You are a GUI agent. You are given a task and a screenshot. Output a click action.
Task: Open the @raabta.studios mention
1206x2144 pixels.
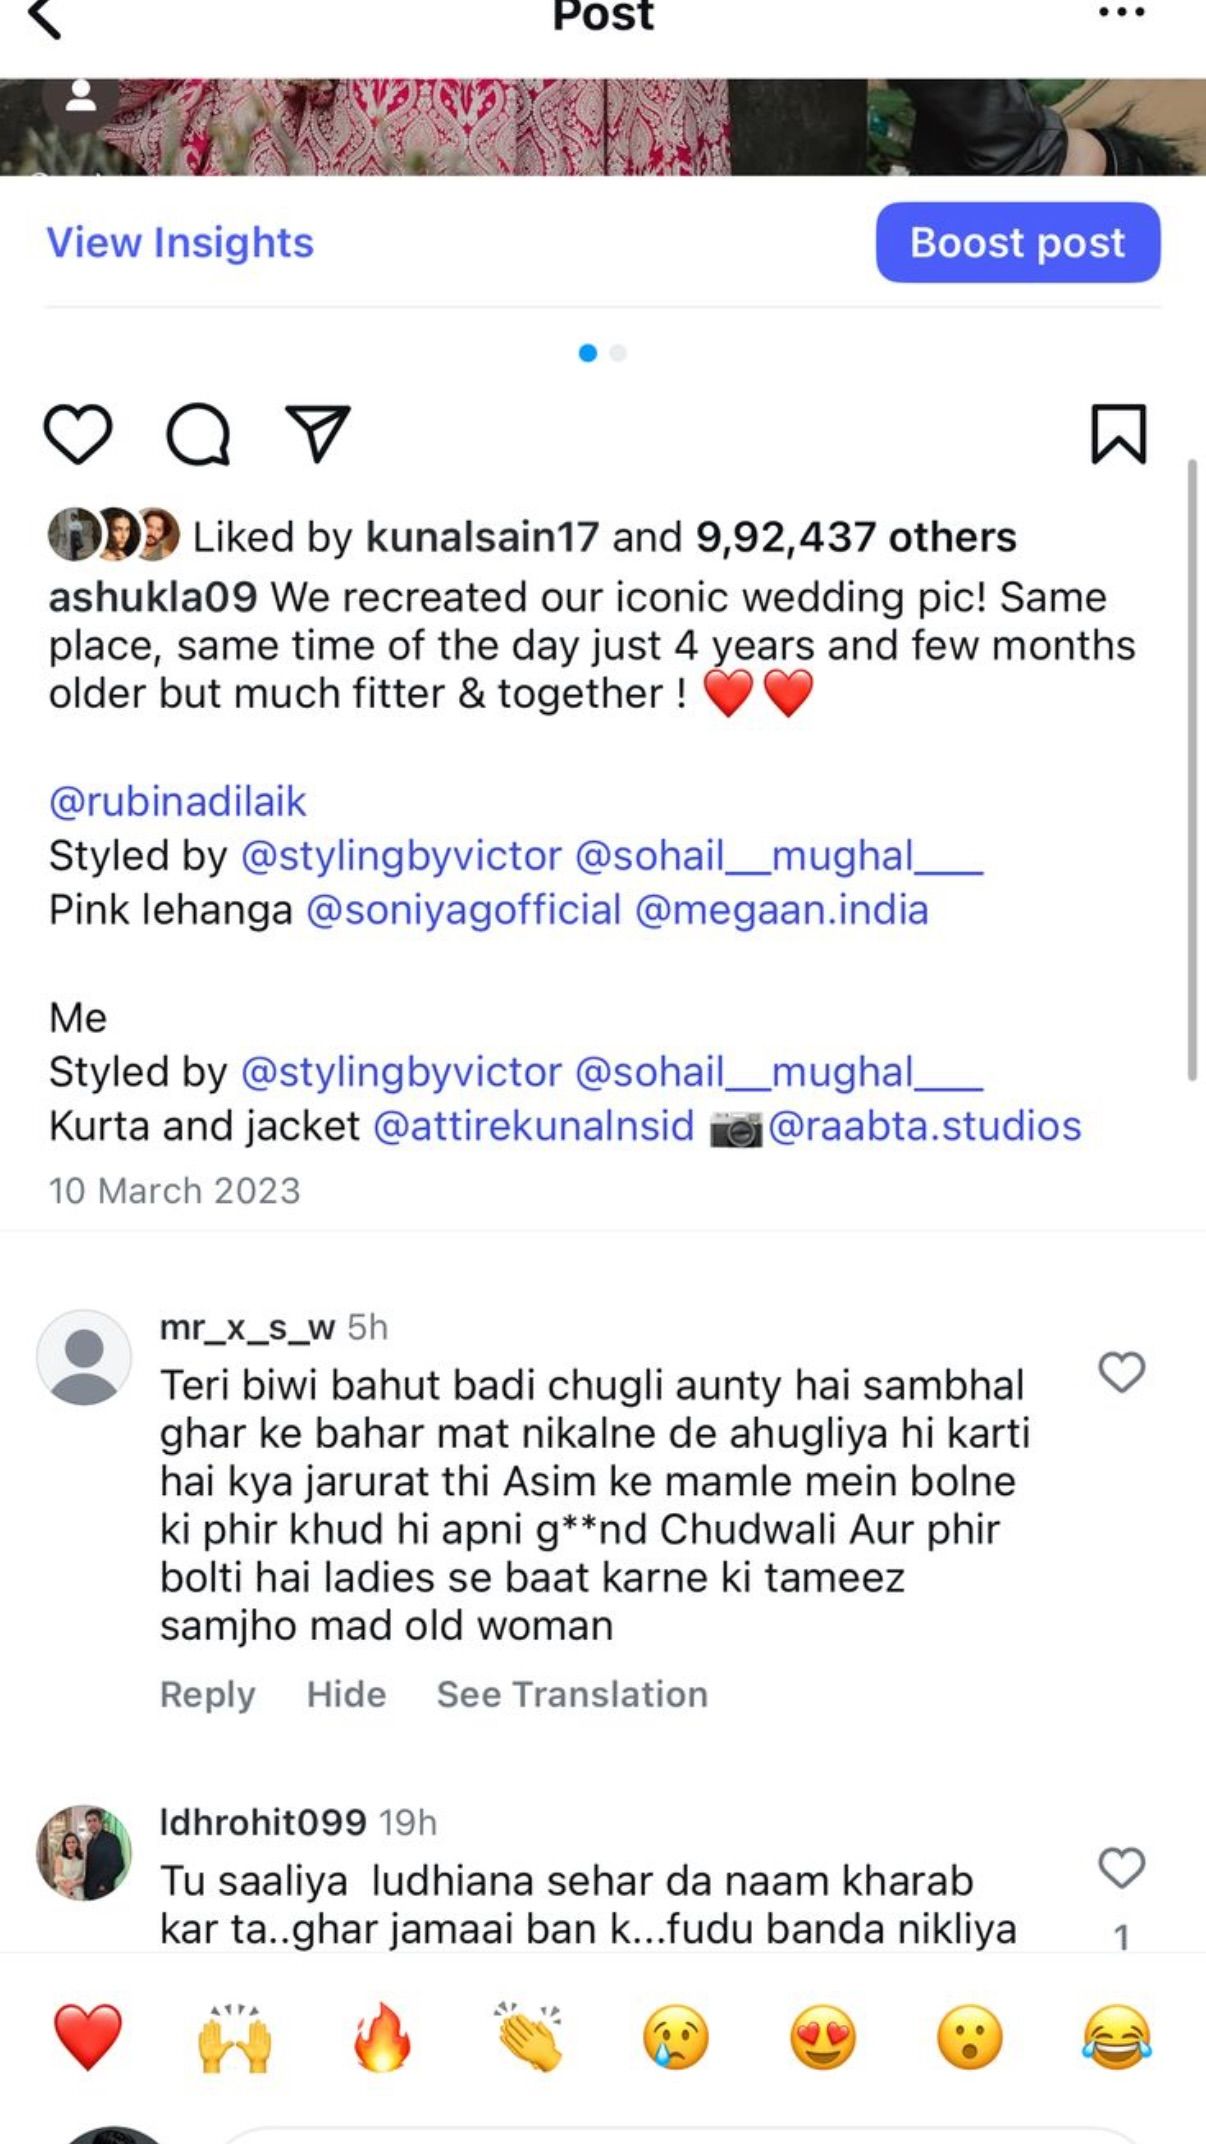(x=924, y=1126)
